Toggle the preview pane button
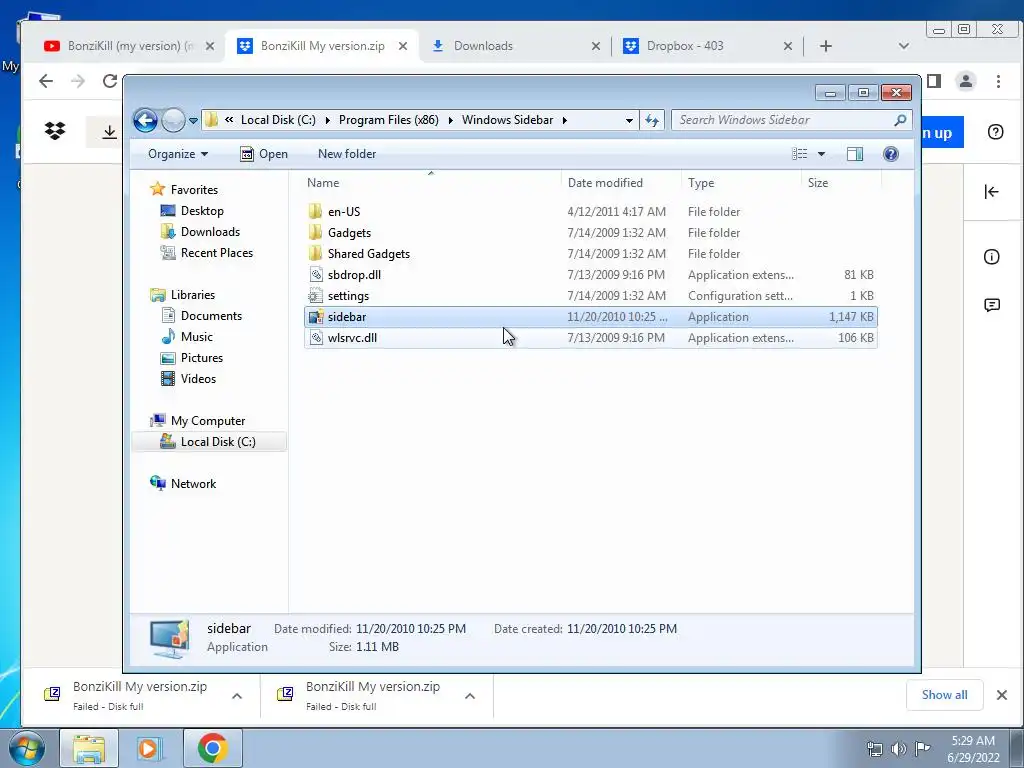Screen dimensions: 1024x768 [854, 154]
